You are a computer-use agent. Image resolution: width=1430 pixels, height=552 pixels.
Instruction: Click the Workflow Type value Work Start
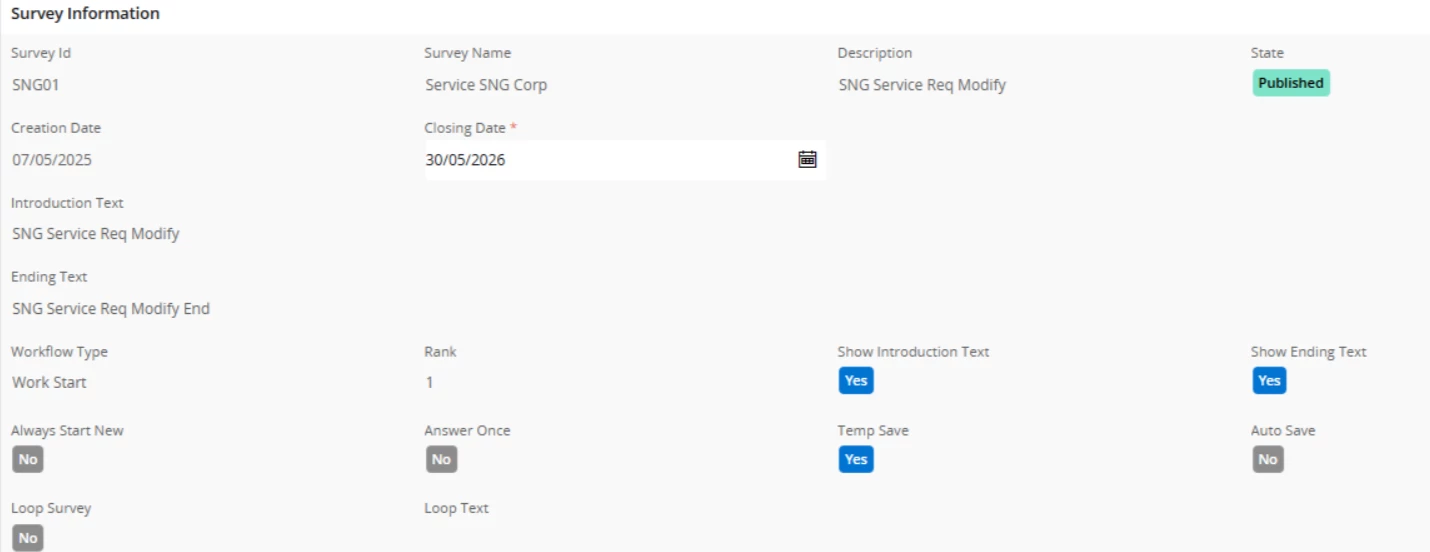pos(49,382)
